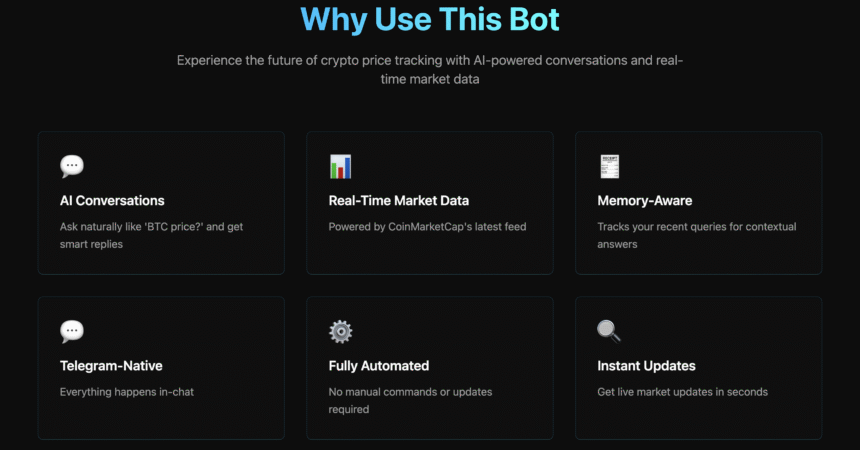Screen dimensions: 860x450
Task: Select the Real-Time Market Data heading
Action: click(399, 201)
